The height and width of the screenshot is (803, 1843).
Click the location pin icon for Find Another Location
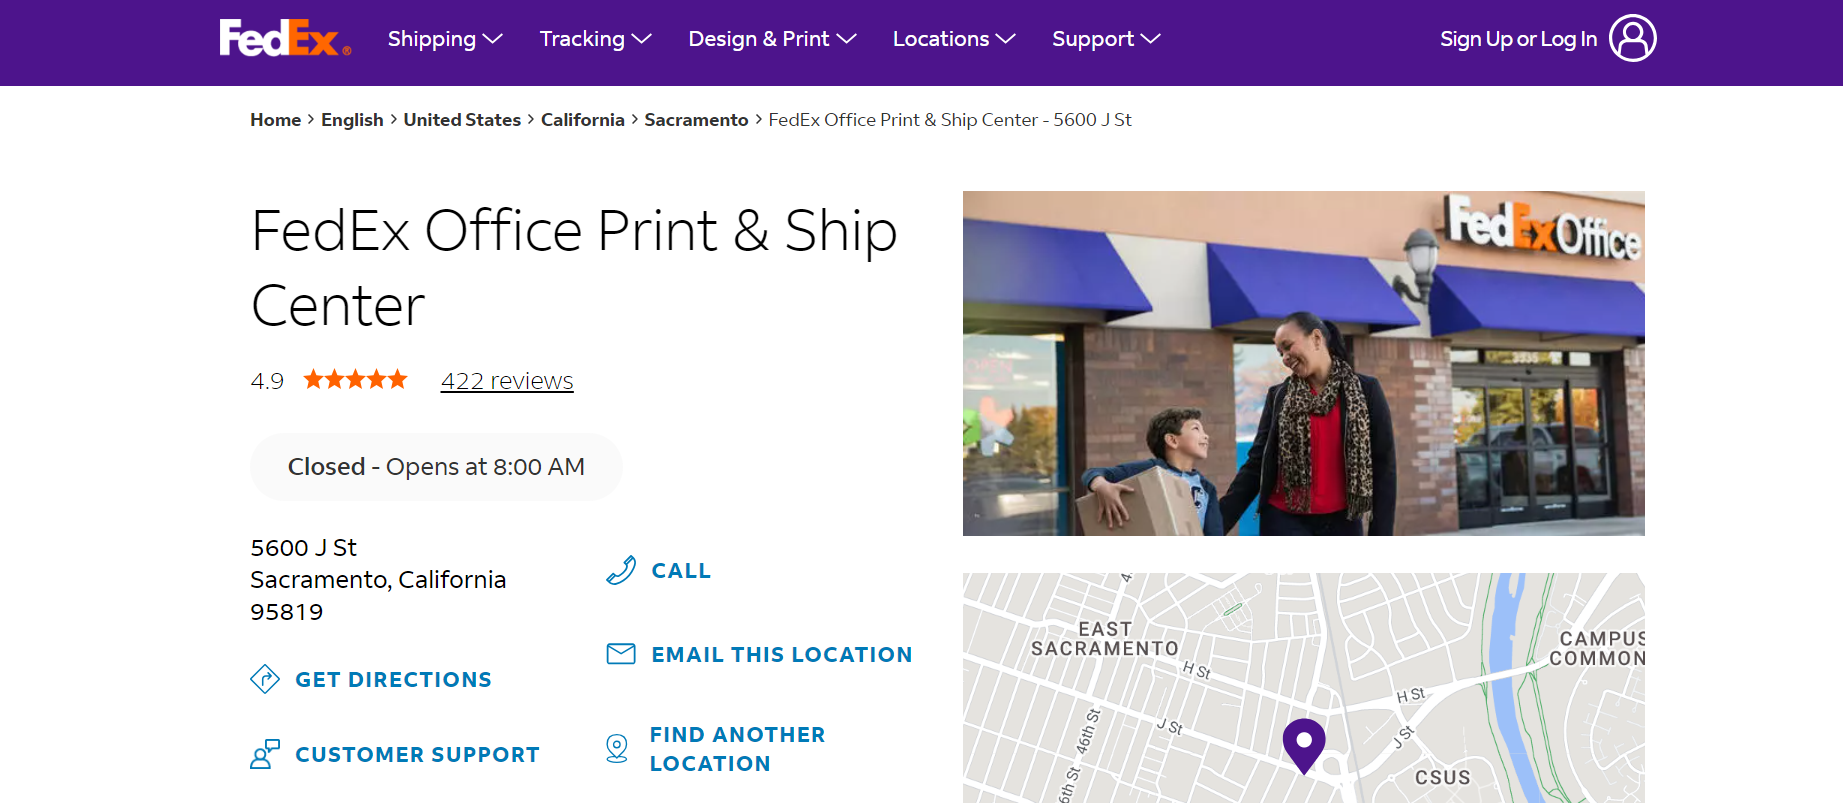pyautogui.click(x=617, y=748)
